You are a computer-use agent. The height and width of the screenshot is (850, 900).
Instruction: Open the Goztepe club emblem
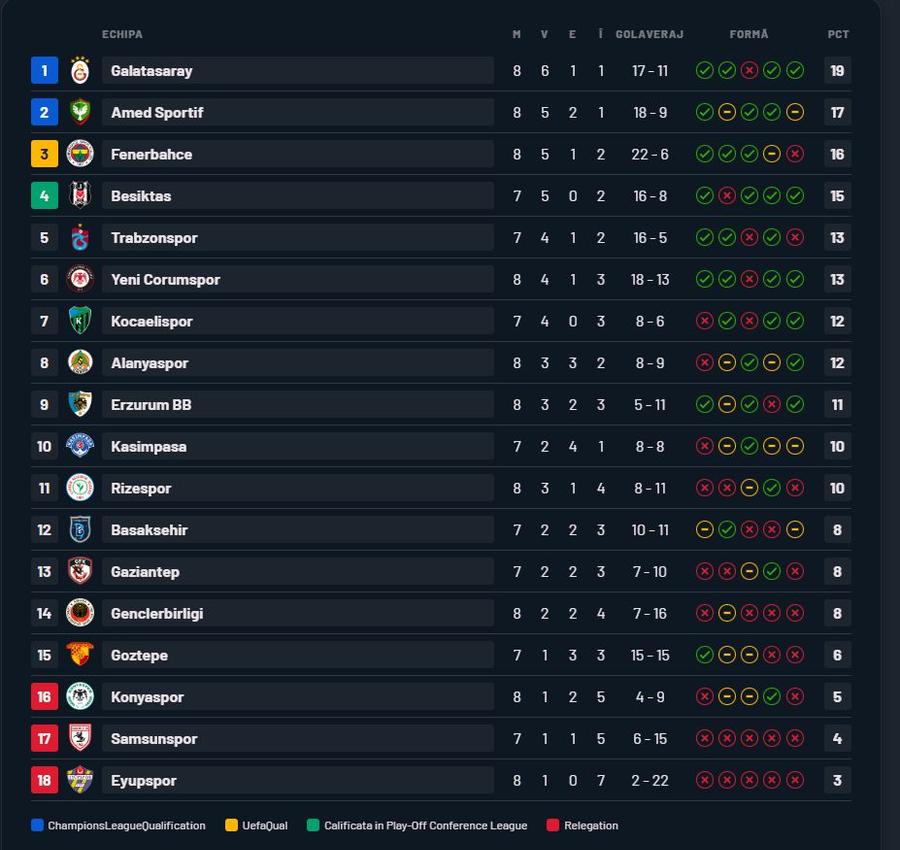80,655
